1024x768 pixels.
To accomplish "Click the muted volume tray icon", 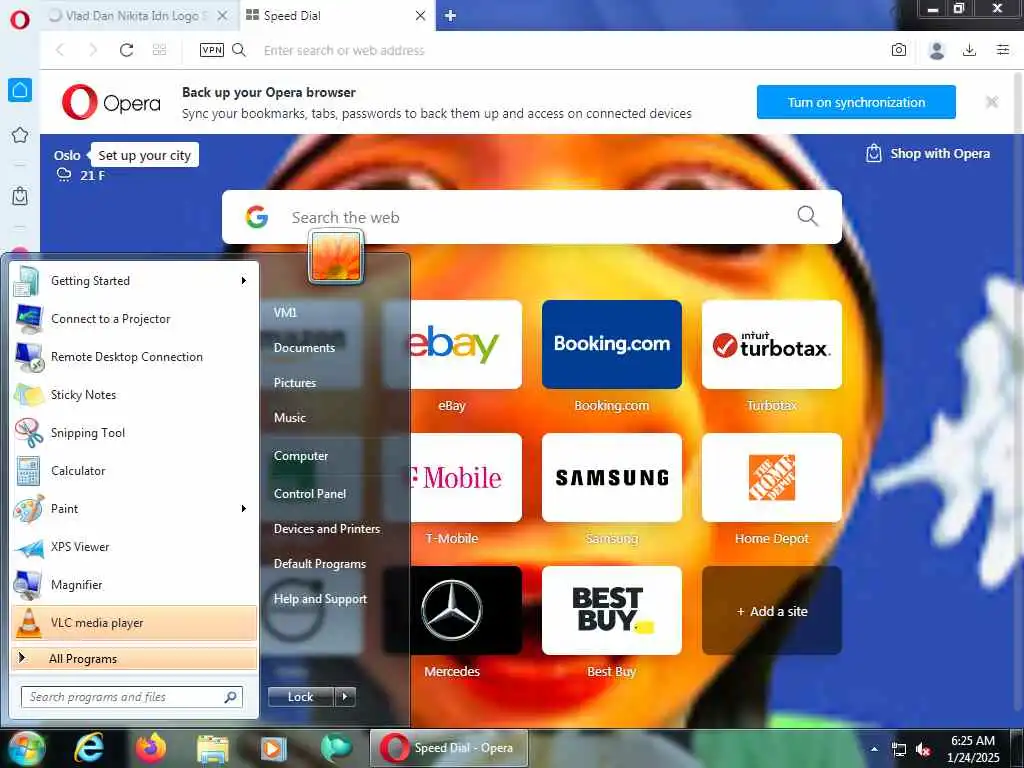I will [923, 750].
